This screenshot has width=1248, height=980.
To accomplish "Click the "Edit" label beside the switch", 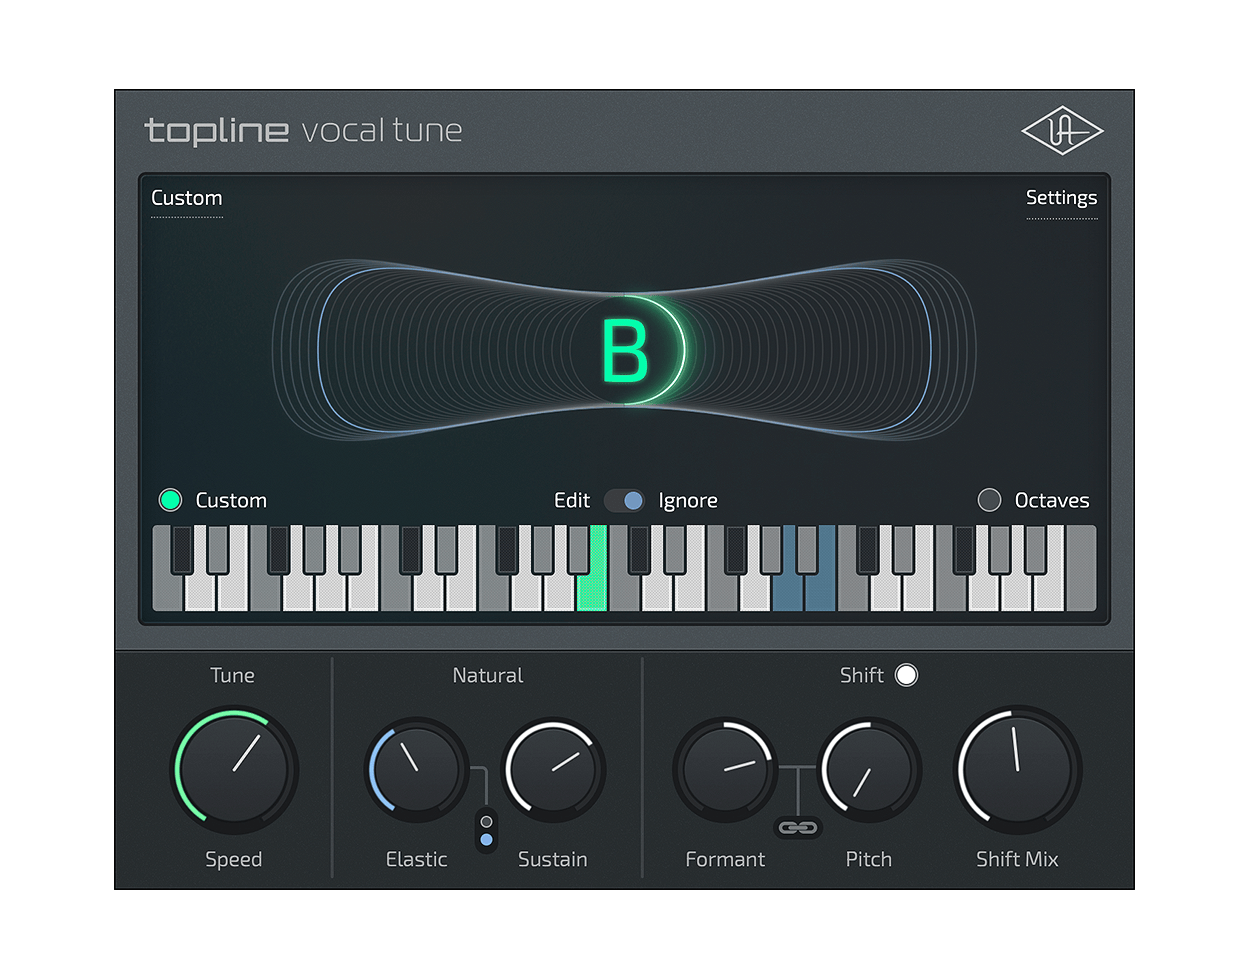I will [x=572, y=500].
